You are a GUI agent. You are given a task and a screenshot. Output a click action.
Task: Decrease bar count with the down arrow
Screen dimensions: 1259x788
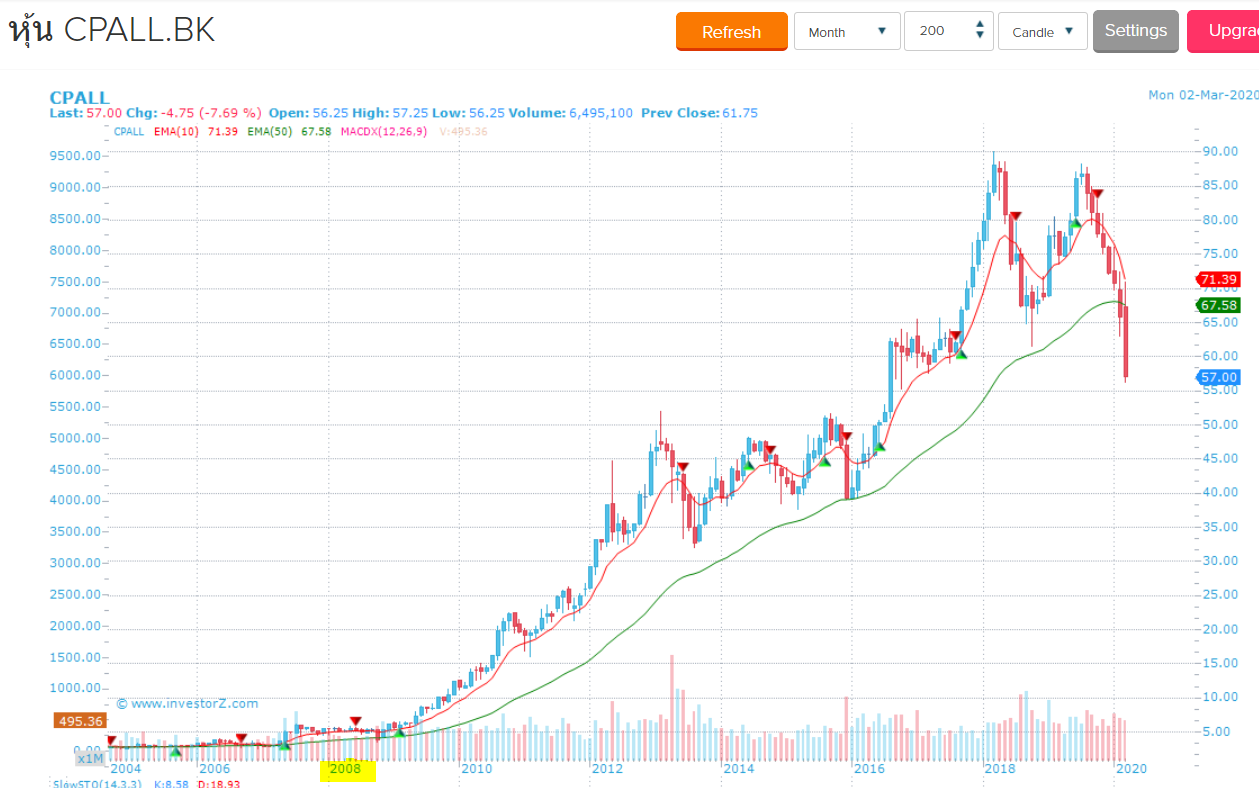(980, 38)
